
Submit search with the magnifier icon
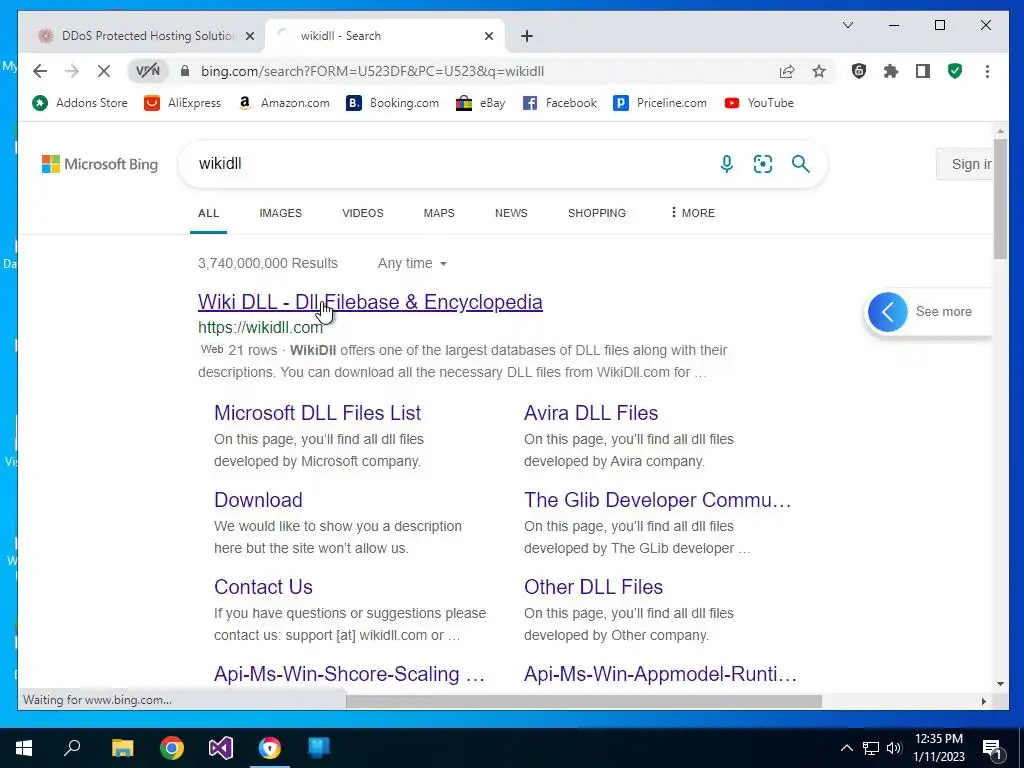(801, 163)
